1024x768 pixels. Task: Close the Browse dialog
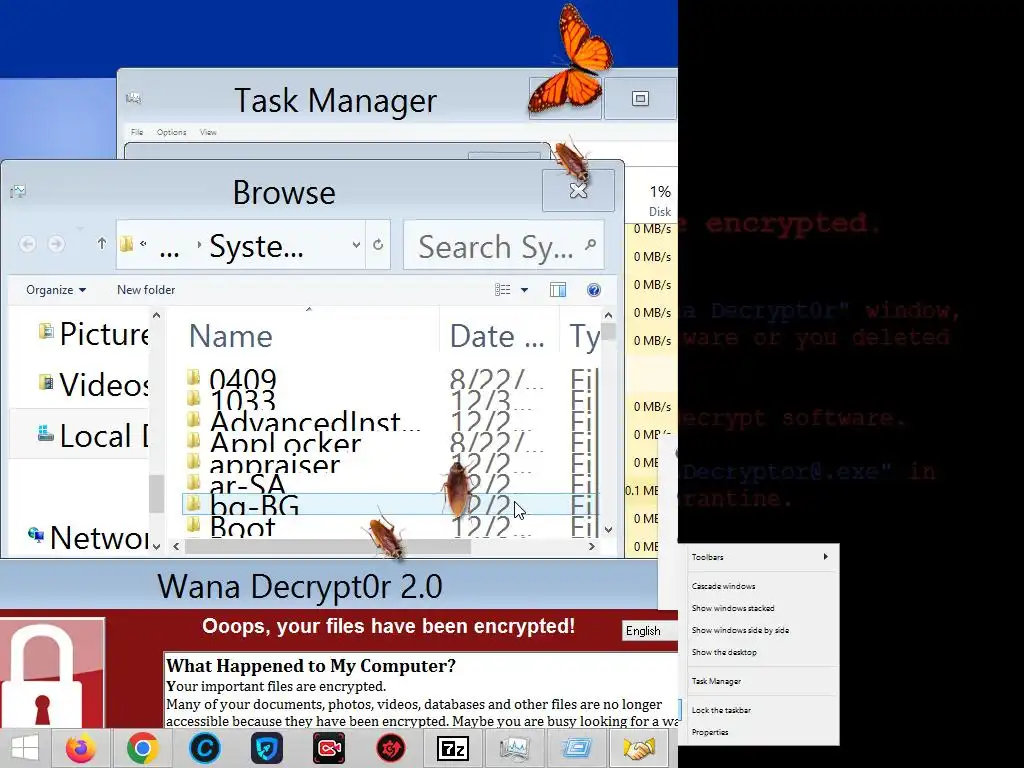(x=578, y=190)
